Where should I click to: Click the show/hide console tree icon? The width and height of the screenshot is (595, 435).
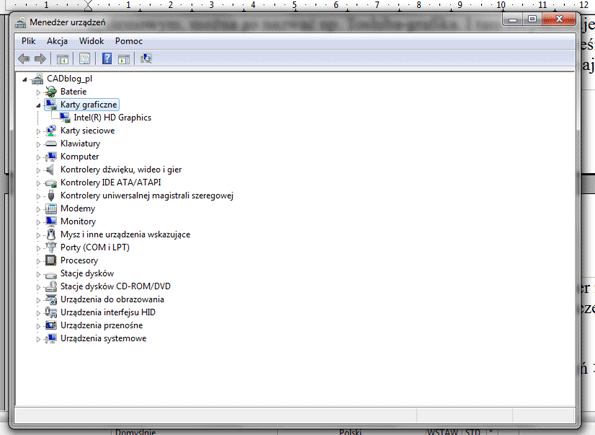click(x=62, y=59)
